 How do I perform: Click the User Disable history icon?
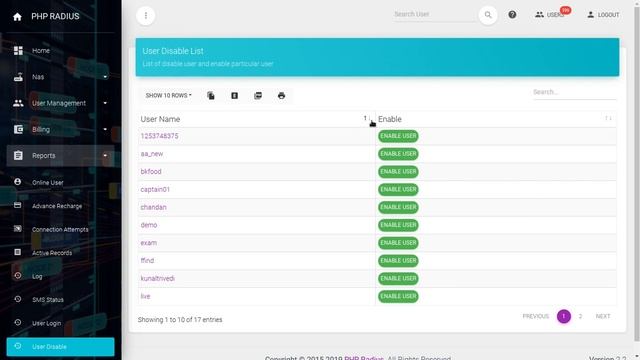click(x=18, y=346)
